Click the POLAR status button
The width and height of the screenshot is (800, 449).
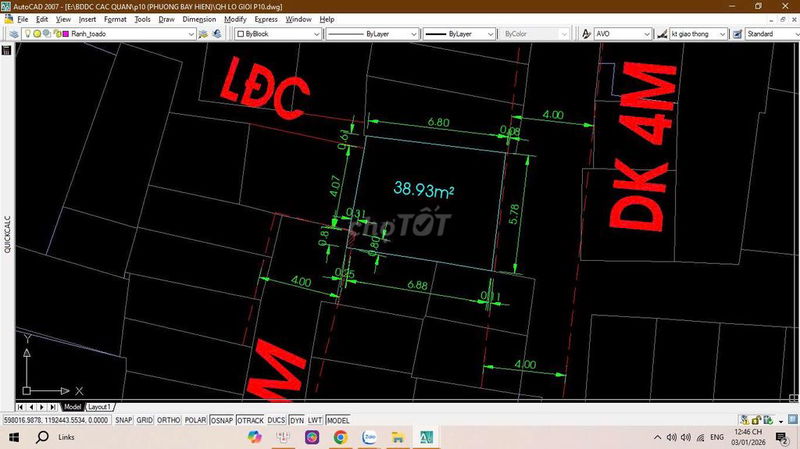pos(196,421)
